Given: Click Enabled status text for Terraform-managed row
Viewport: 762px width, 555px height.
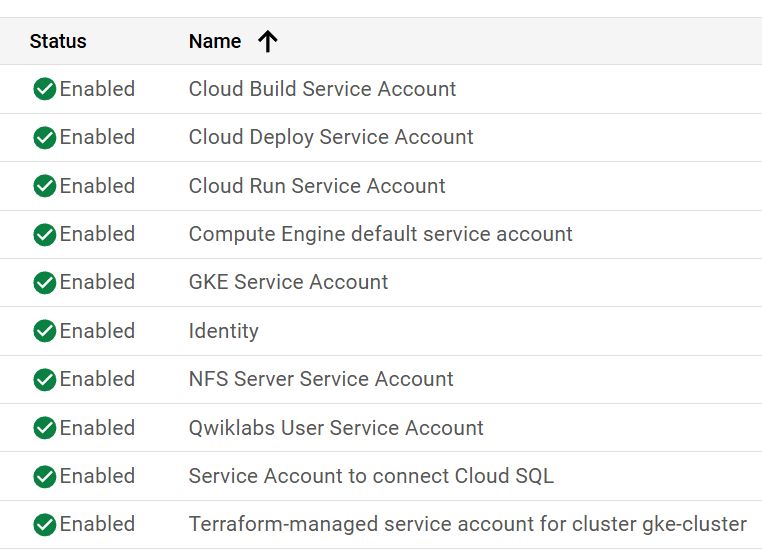Looking at the screenshot, I should [97, 524].
